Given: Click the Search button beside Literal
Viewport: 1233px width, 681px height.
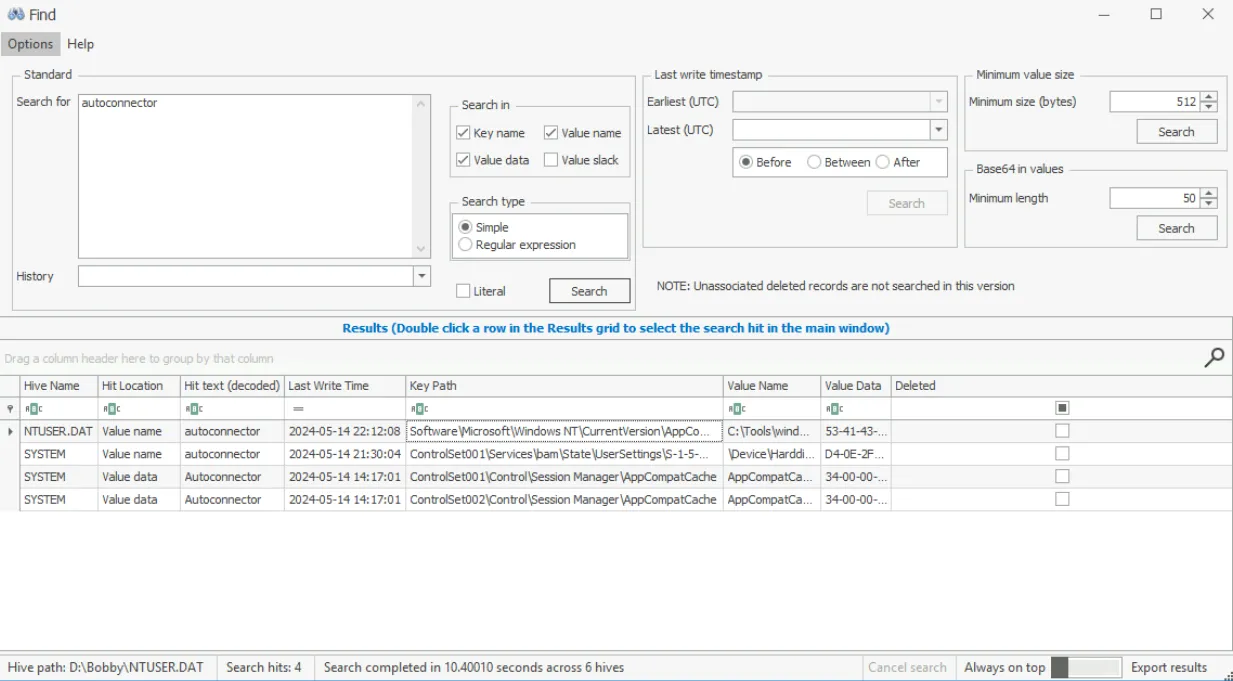Looking at the screenshot, I should [x=589, y=291].
